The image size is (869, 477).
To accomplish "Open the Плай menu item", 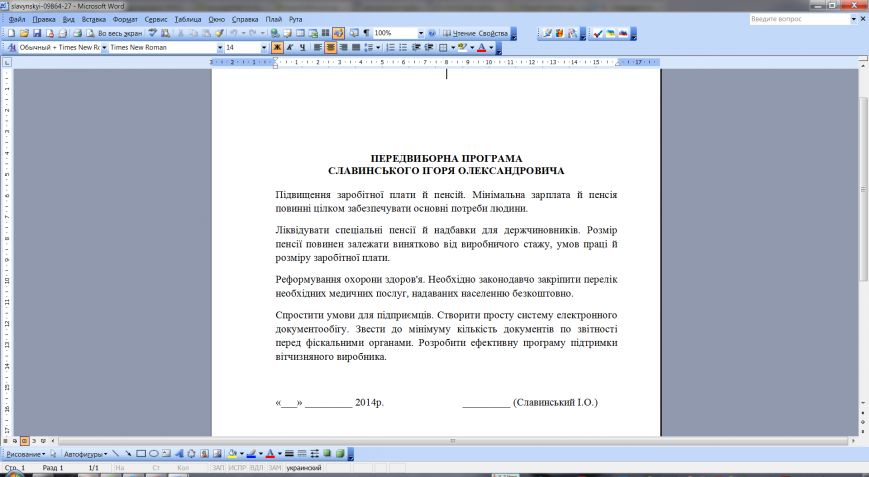I will (x=274, y=19).
